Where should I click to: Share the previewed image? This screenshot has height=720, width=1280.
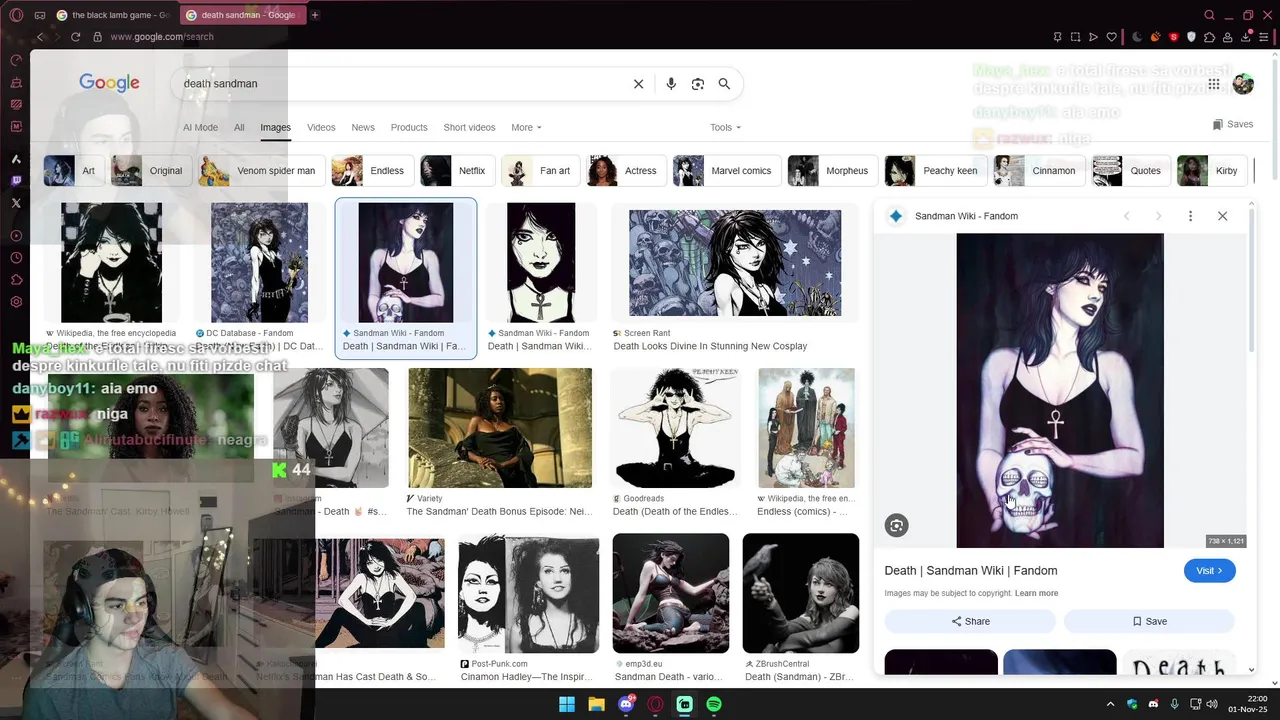click(970, 621)
